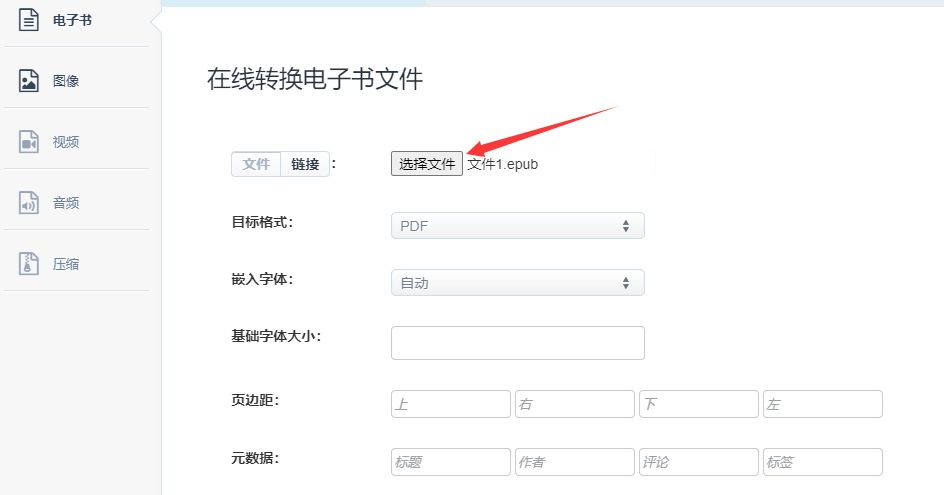This screenshot has height=495, width=944.
Task: Open the compressed archive icon
Action: [x=28, y=264]
